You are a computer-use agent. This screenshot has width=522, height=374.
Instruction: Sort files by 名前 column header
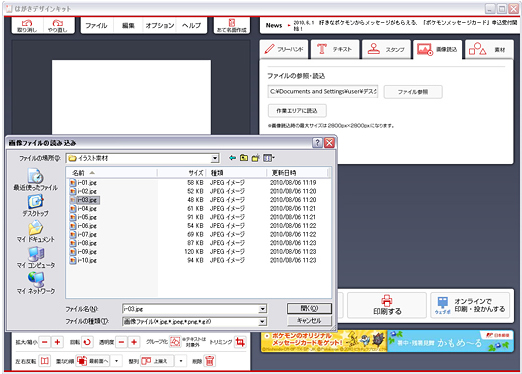click(112, 173)
